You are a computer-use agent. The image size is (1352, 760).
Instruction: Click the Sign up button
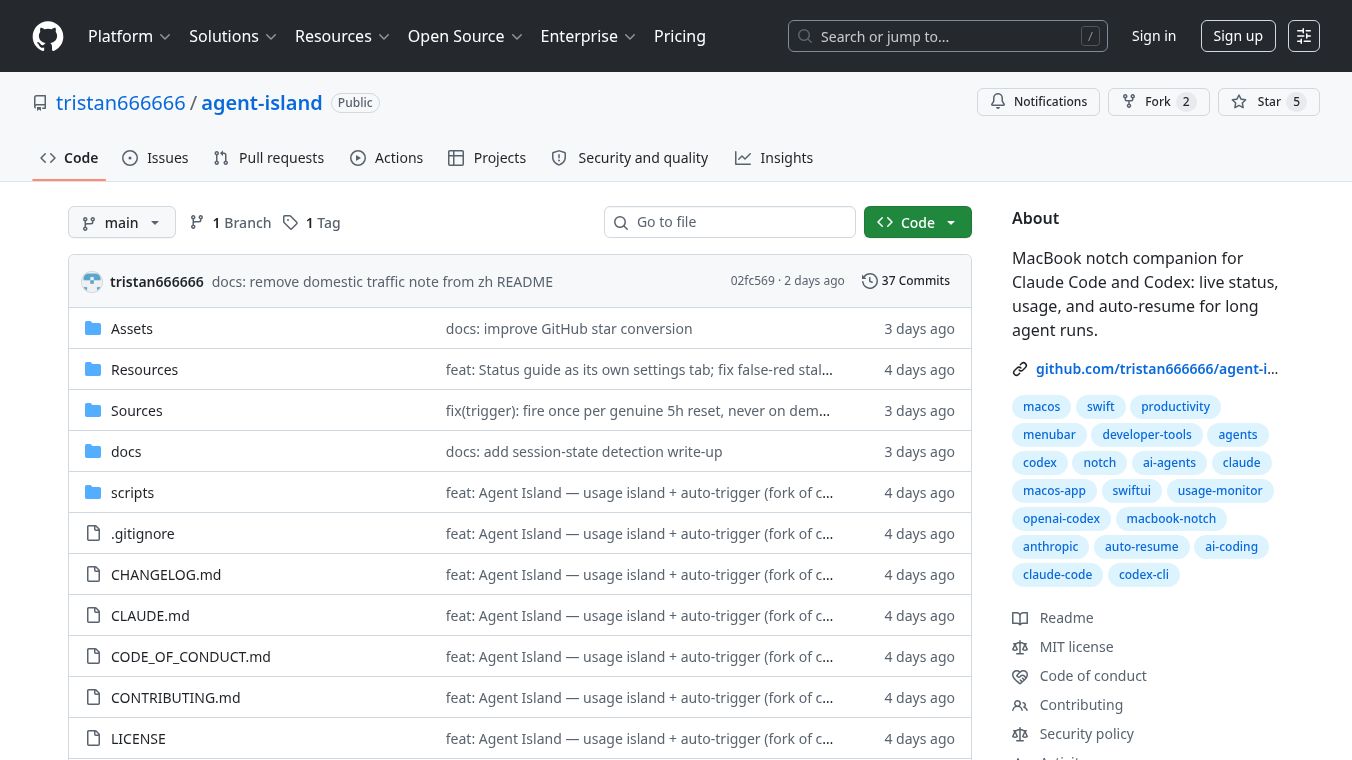pyautogui.click(x=1238, y=36)
